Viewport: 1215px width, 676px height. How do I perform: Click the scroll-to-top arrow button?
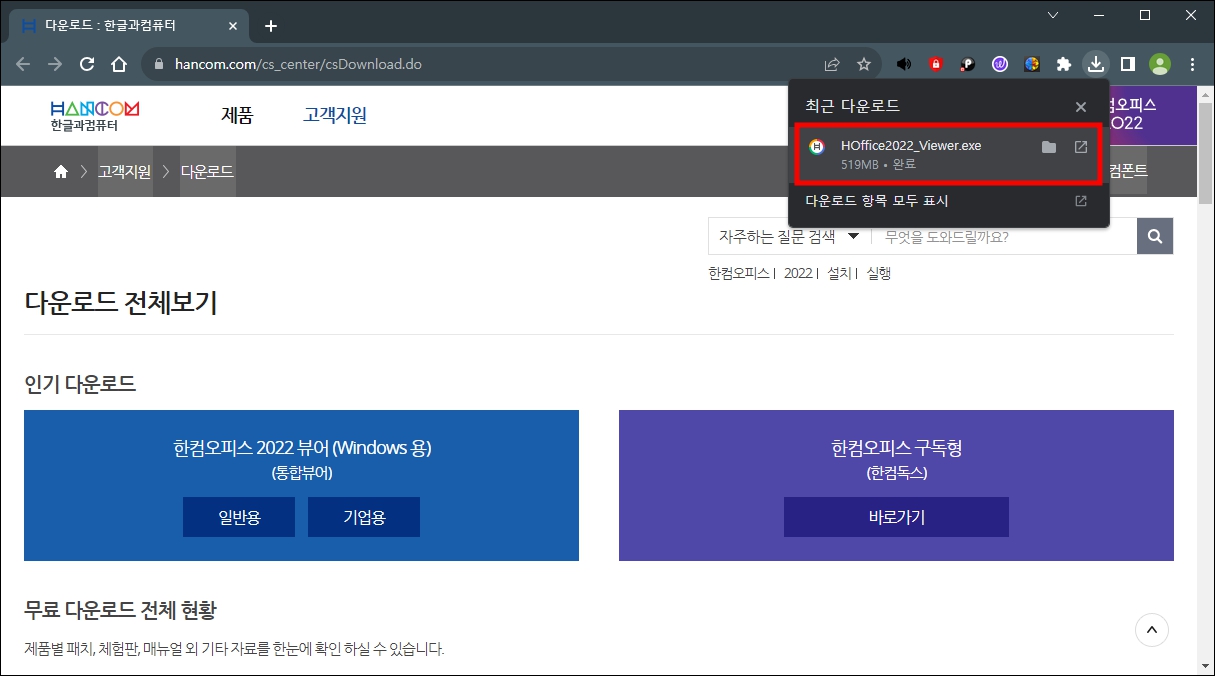[x=1152, y=630]
